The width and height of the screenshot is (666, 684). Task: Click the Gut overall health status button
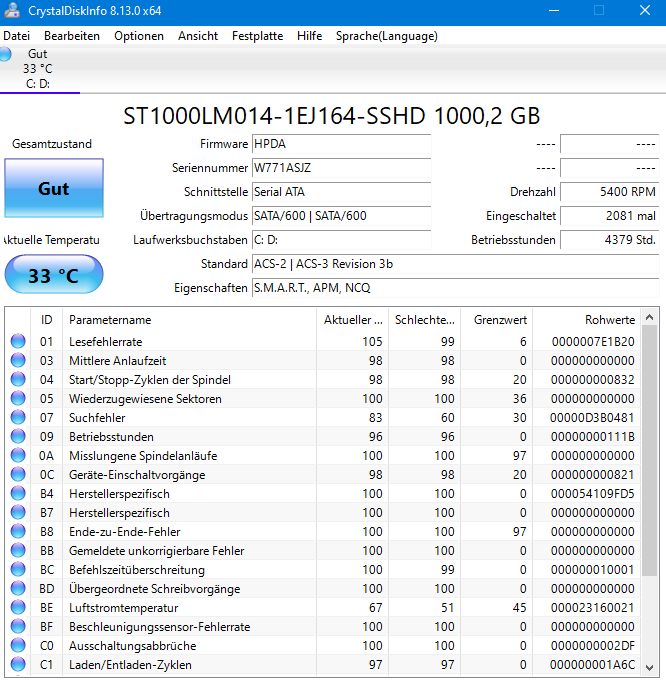pyautogui.click(x=54, y=188)
